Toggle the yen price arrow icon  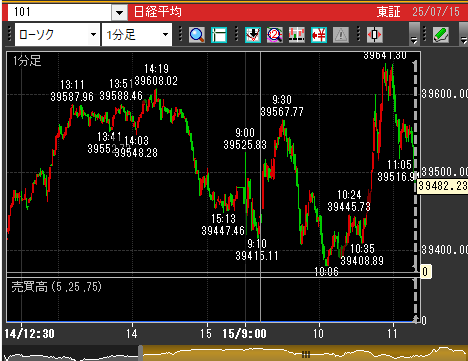pos(319,35)
